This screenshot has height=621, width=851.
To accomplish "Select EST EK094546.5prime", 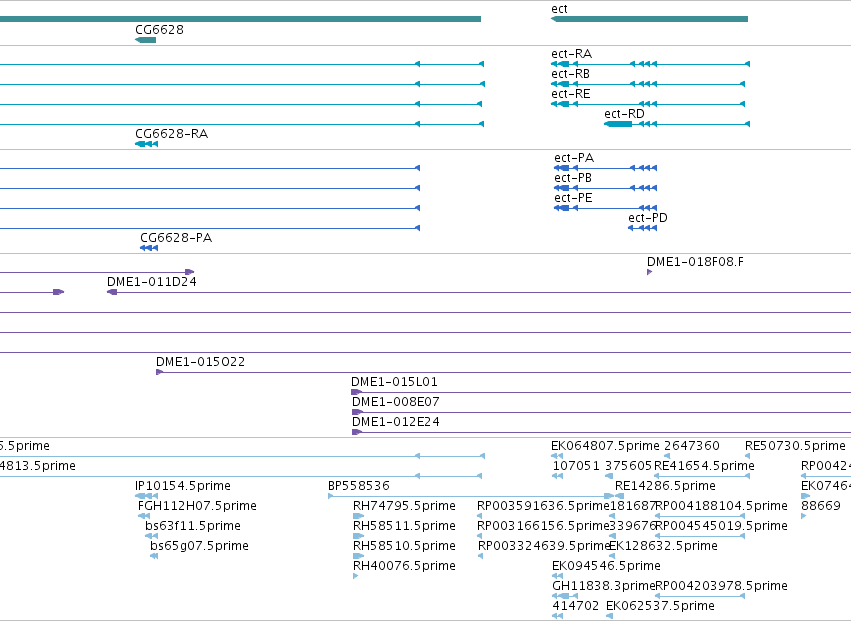I will [x=557, y=576].
